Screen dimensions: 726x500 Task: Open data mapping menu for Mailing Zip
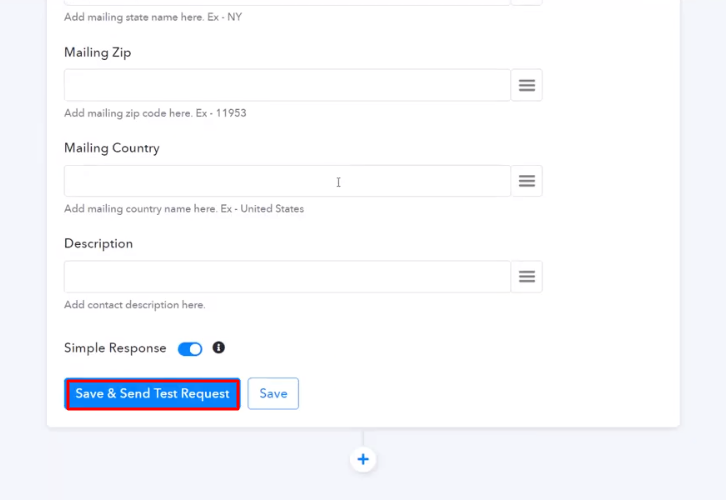[526, 85]
